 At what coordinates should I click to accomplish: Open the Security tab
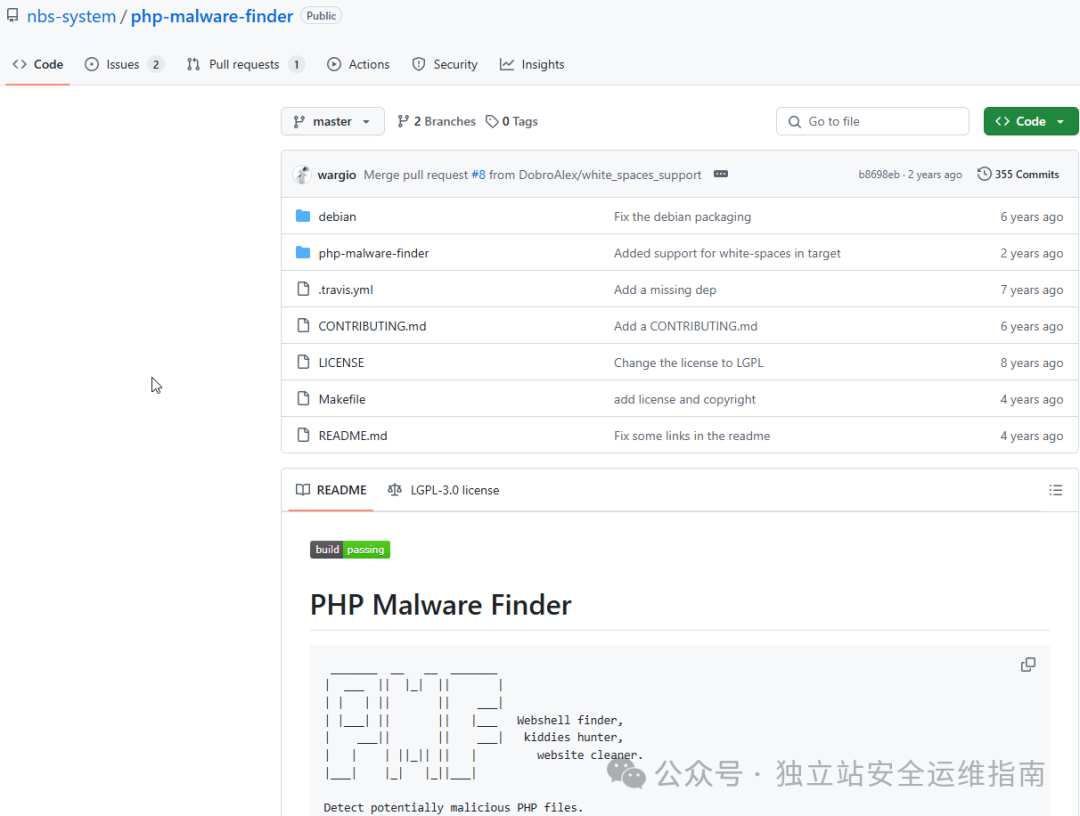pyautogui.click(x=444, y=64)
